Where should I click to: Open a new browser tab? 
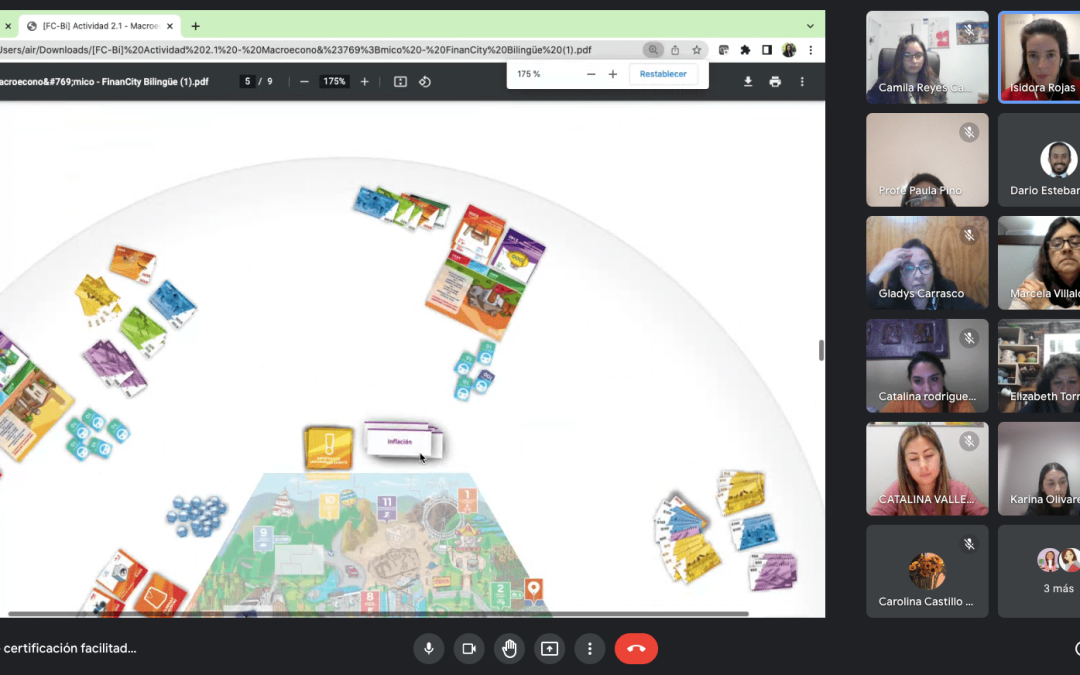pos(196,26)
